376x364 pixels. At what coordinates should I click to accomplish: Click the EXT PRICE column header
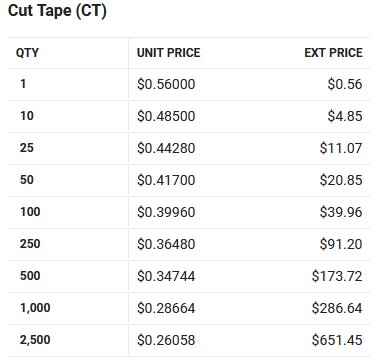(x=333, y=53)
